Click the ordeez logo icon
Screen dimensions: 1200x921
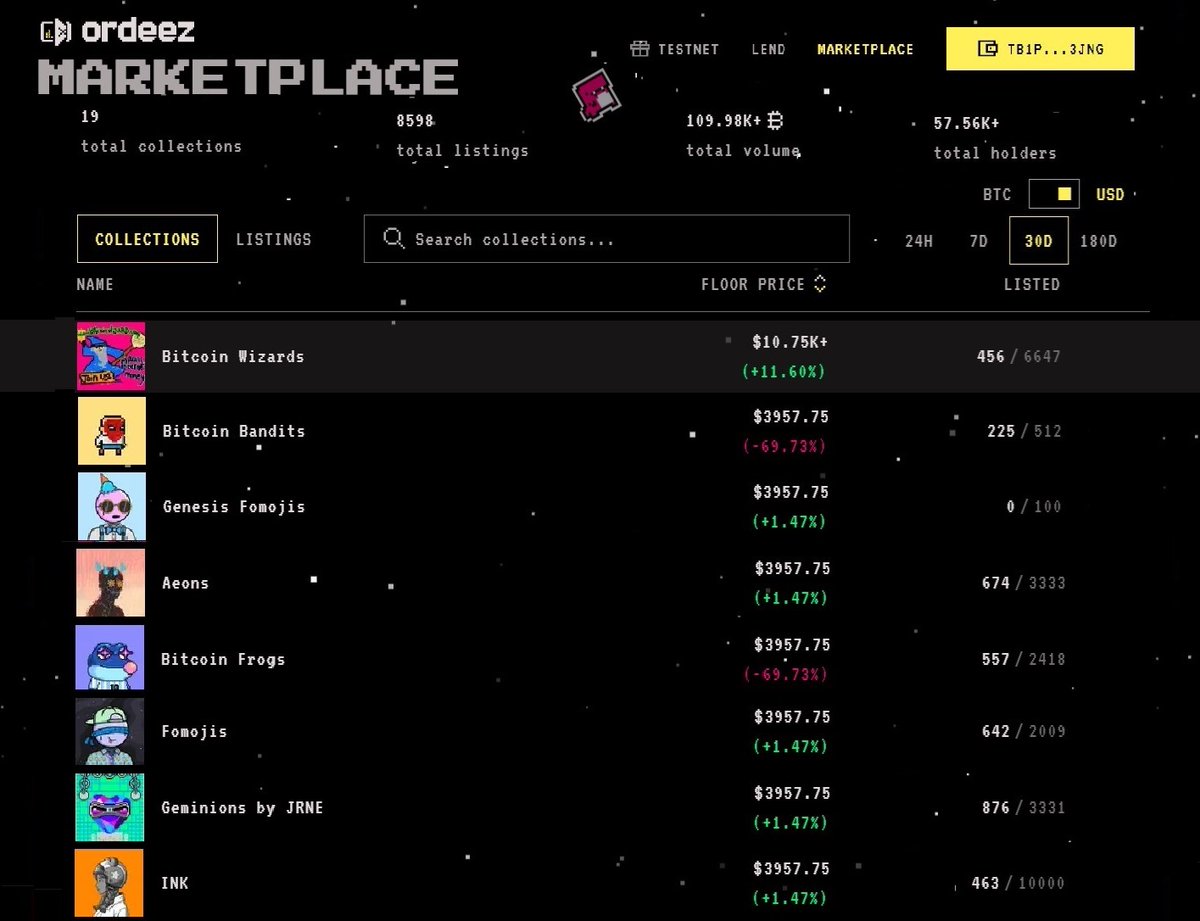coord(56,32)
